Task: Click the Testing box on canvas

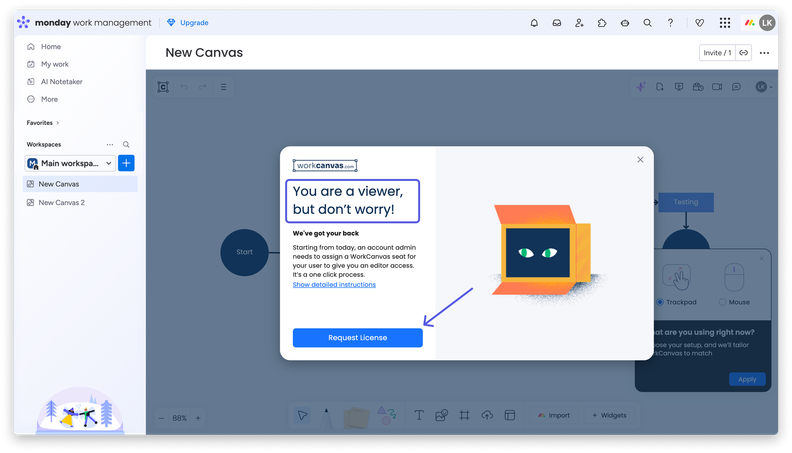Action: click(685, 202)
